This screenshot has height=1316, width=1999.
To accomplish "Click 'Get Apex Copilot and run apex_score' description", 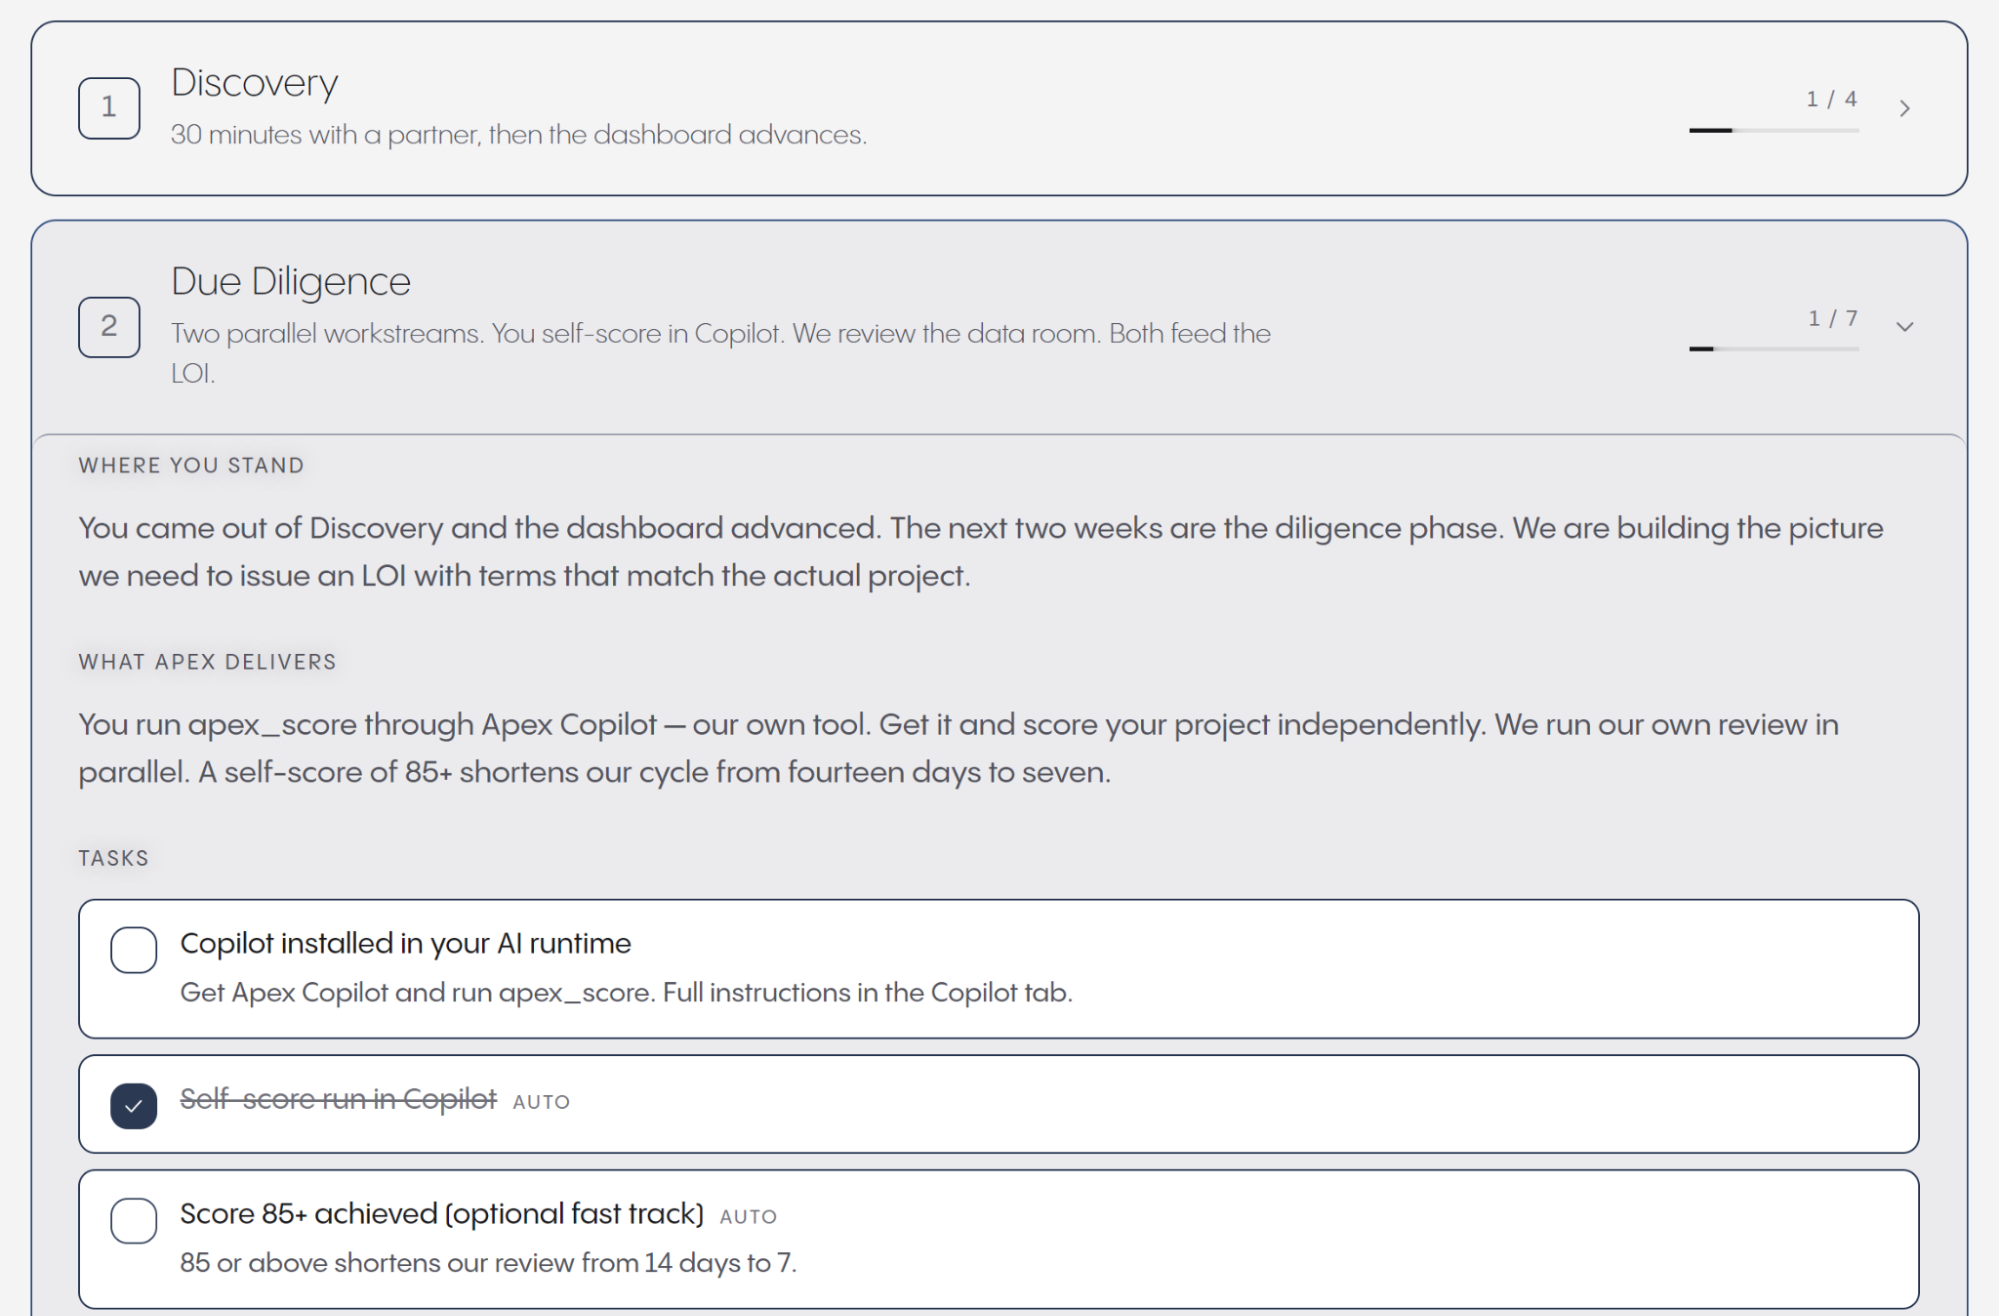I will coord(626,992).
